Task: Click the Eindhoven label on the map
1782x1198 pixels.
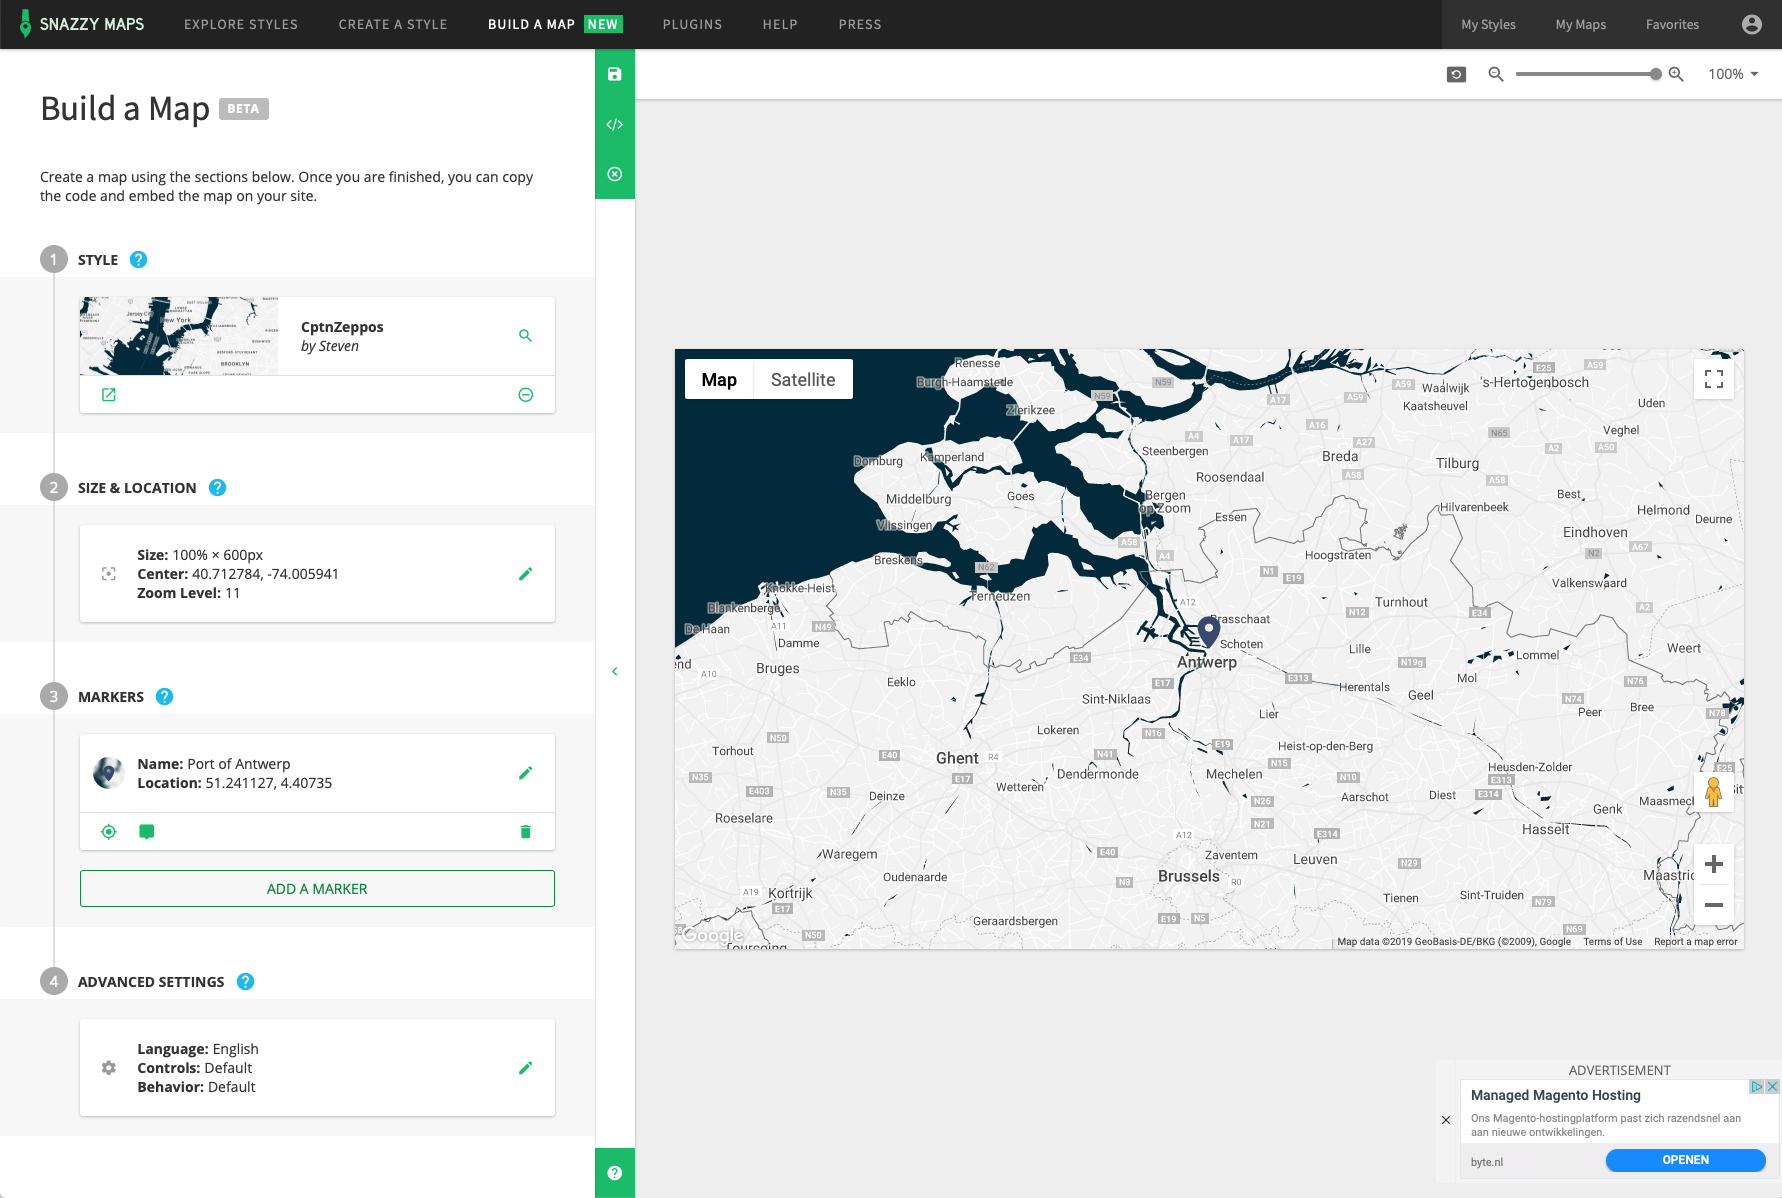Action: [1595, 532]
